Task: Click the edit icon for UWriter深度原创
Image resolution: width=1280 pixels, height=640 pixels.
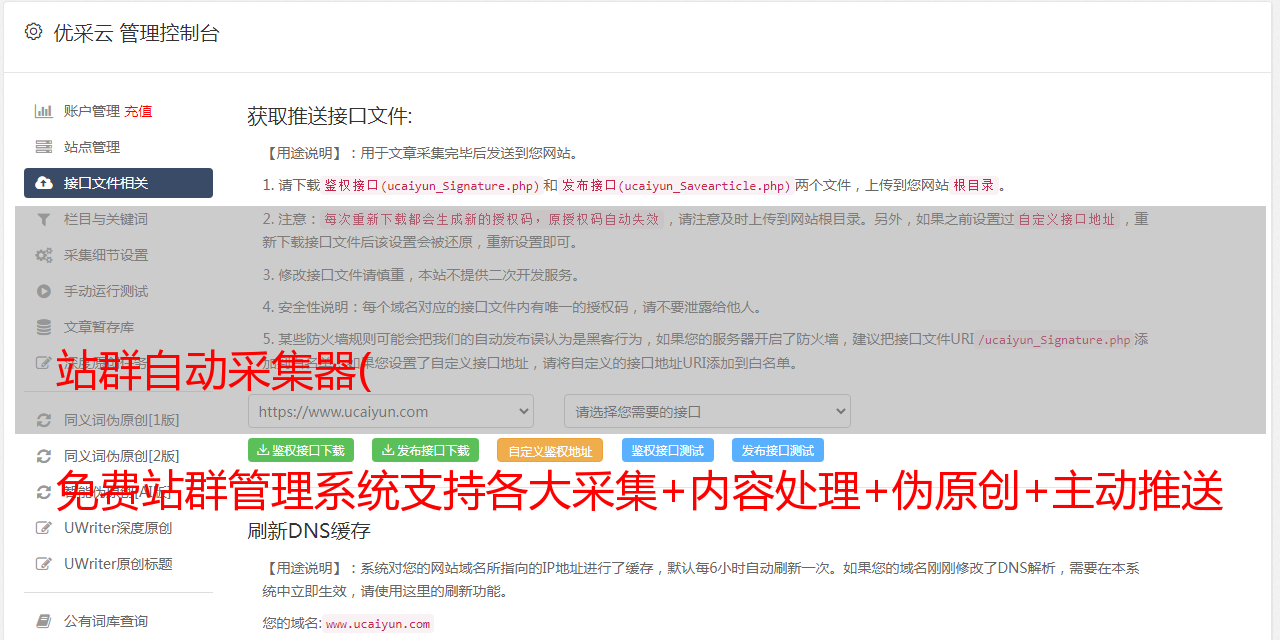Action: [x=44, y=528]
